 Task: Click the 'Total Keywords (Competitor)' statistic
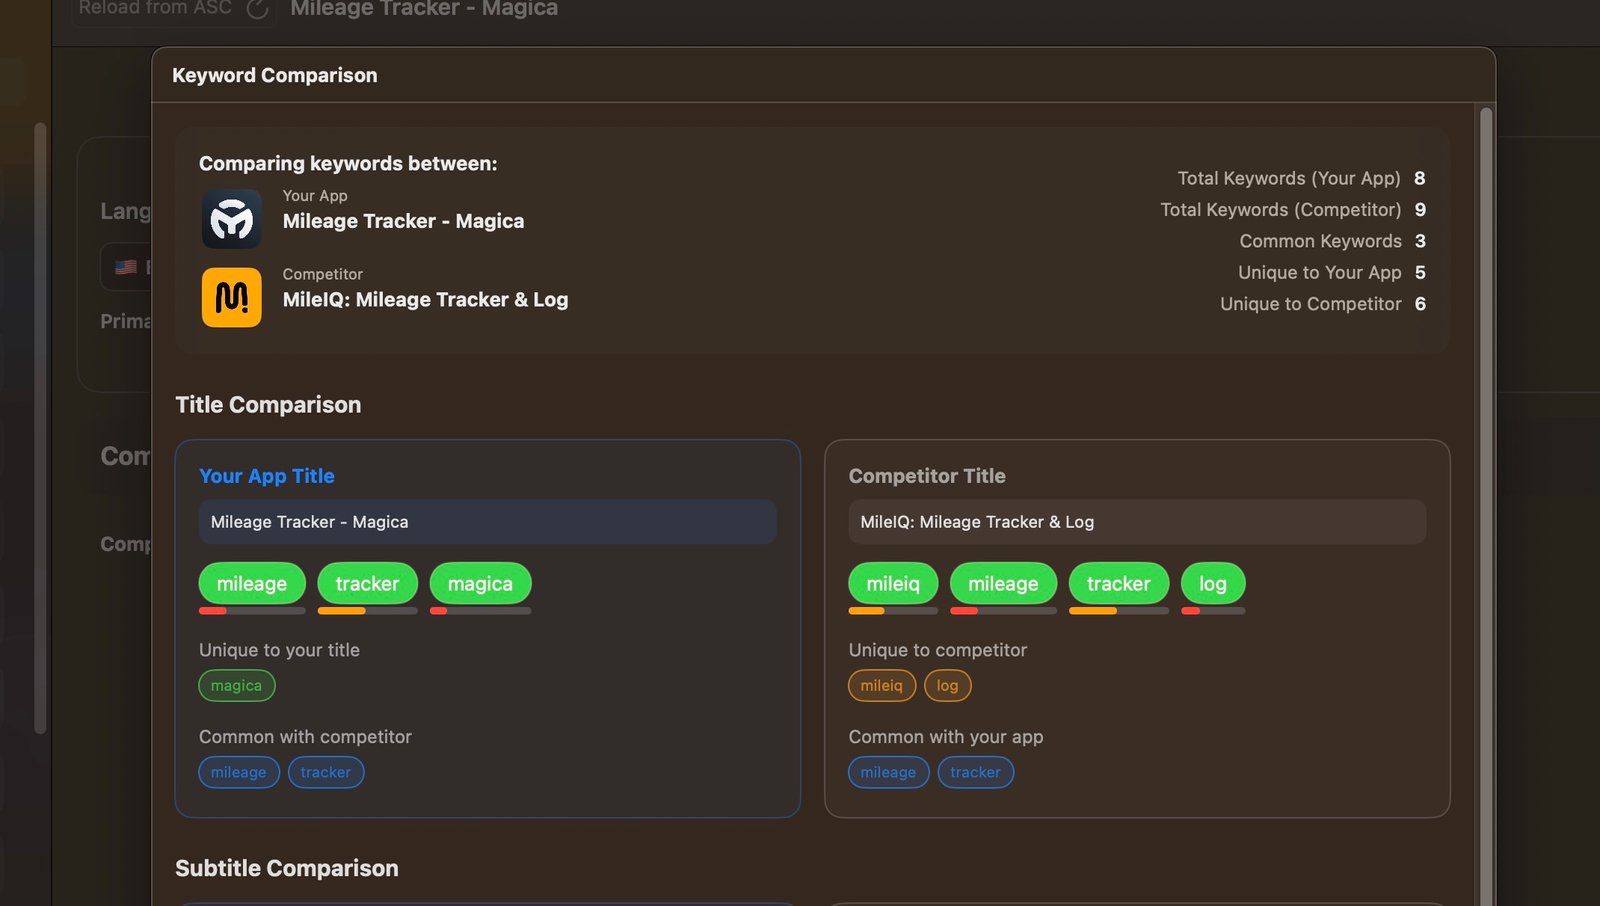click(x=1293, y=210)
